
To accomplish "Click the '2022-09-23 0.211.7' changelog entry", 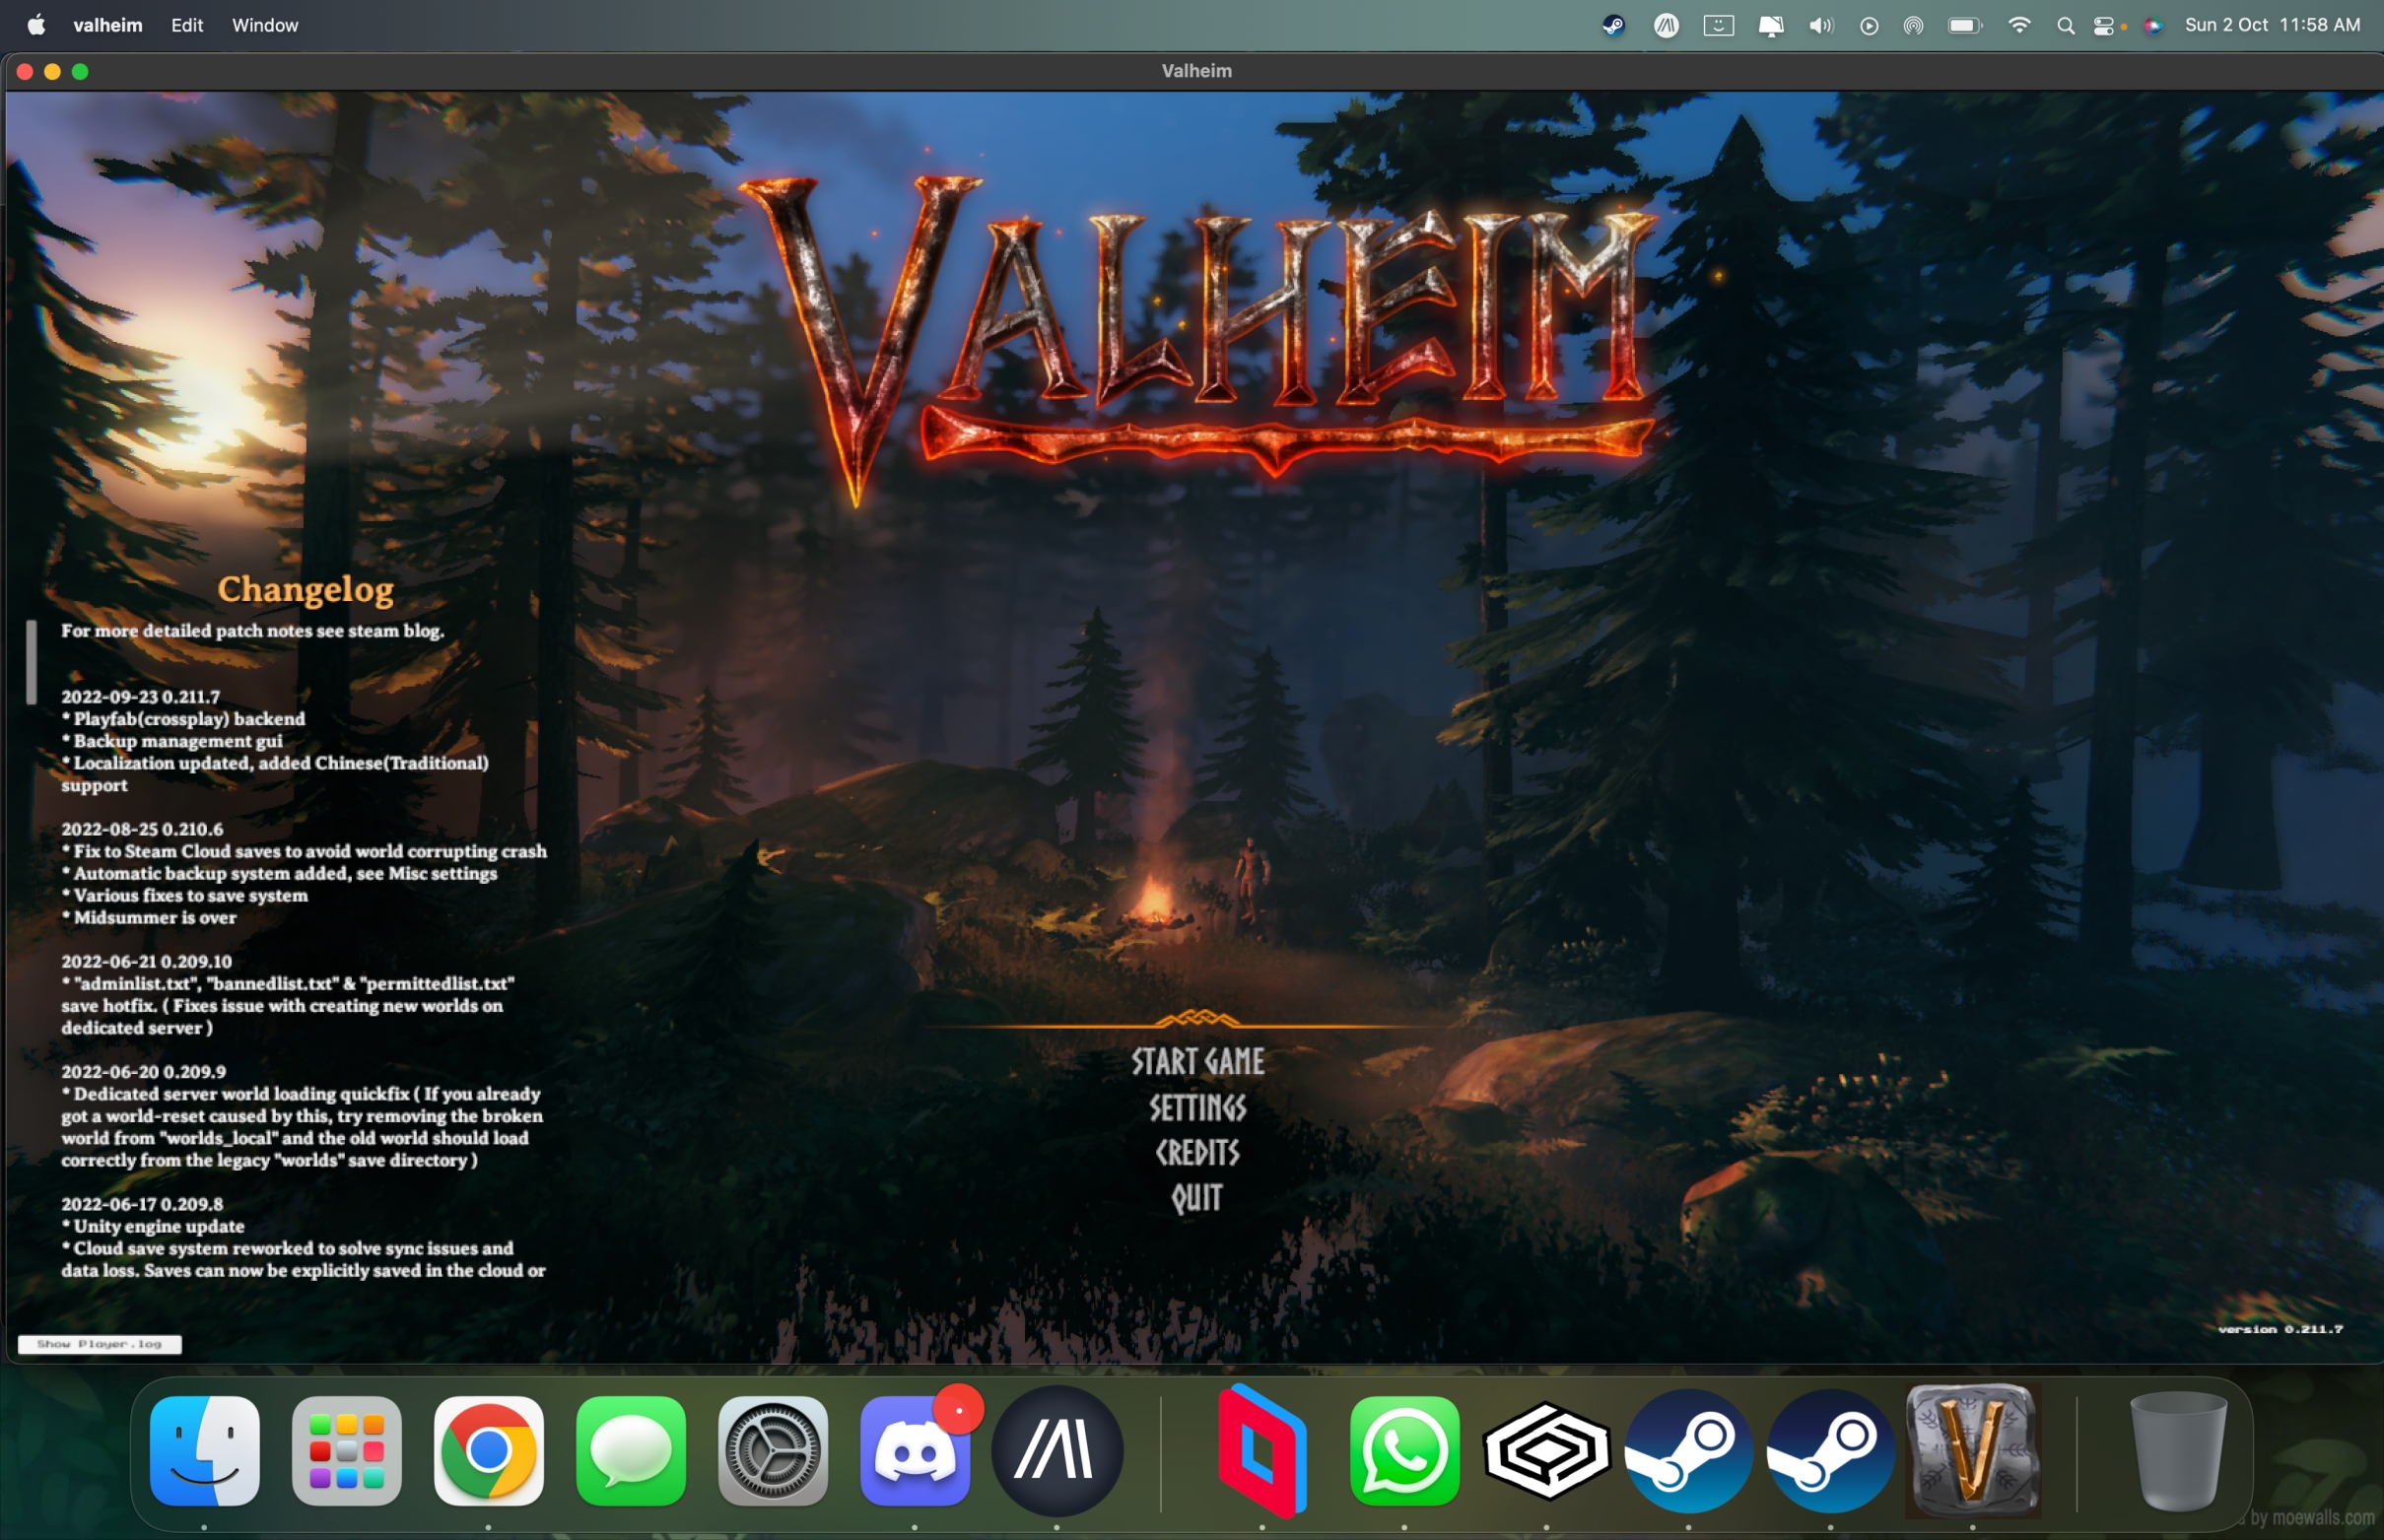I will [140, 697].
